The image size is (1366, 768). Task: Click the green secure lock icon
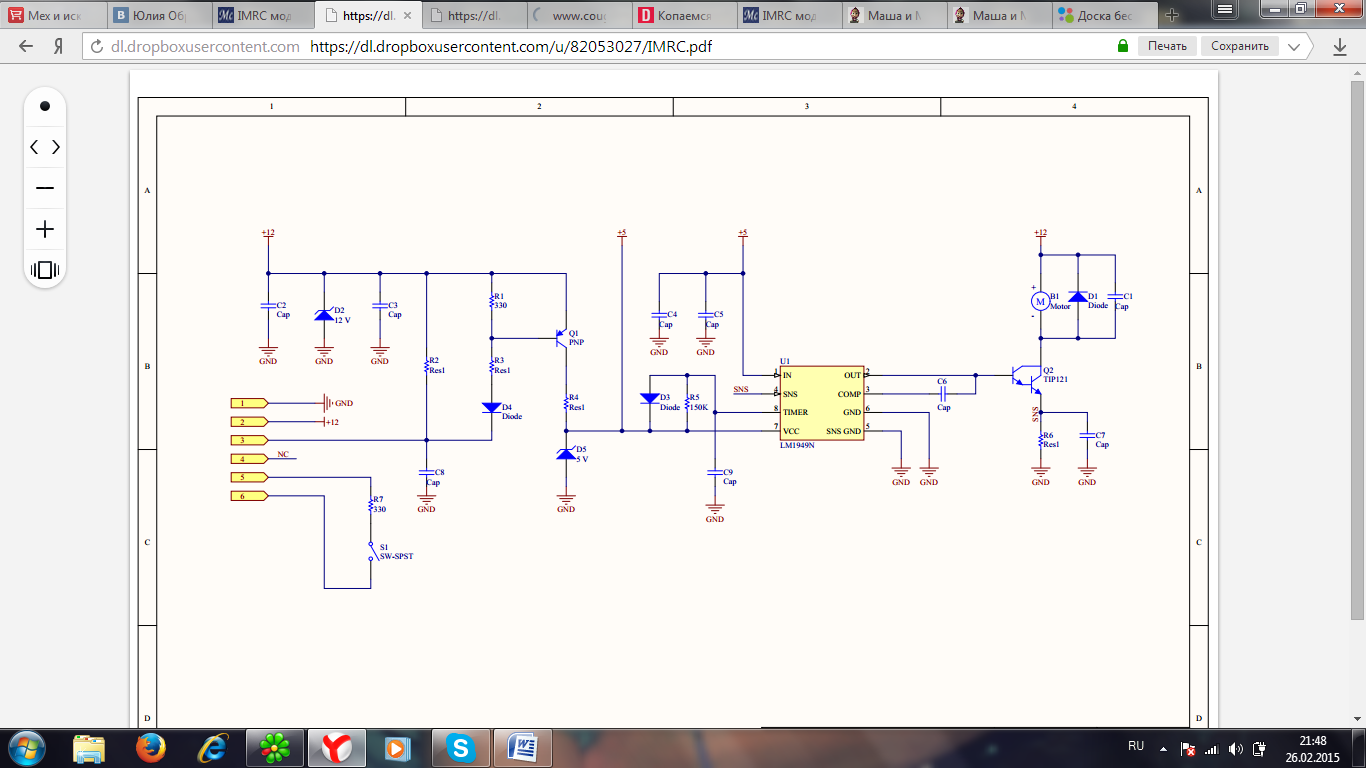(1123, 46)
